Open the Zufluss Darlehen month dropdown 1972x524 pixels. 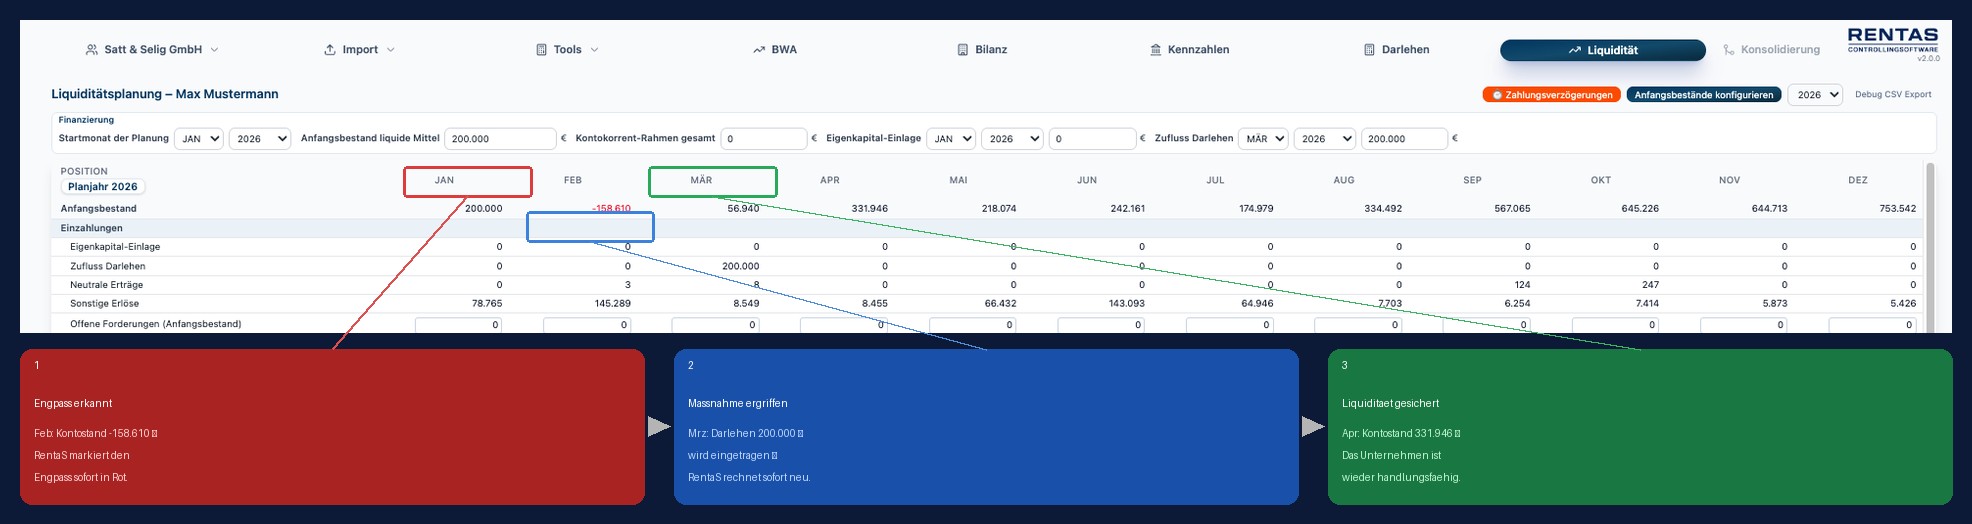(x=1263, y=139)
